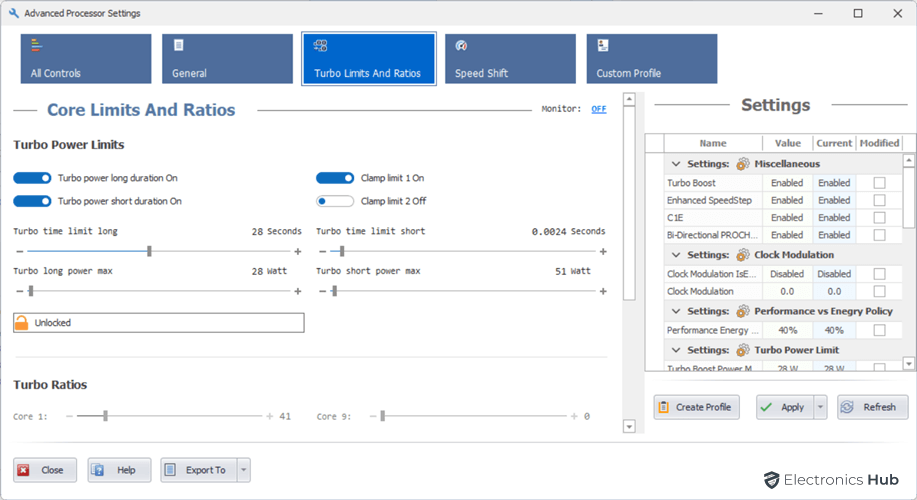Collapse the Miscellaneous settings group

pyautogui.click(x=676, y=164)
